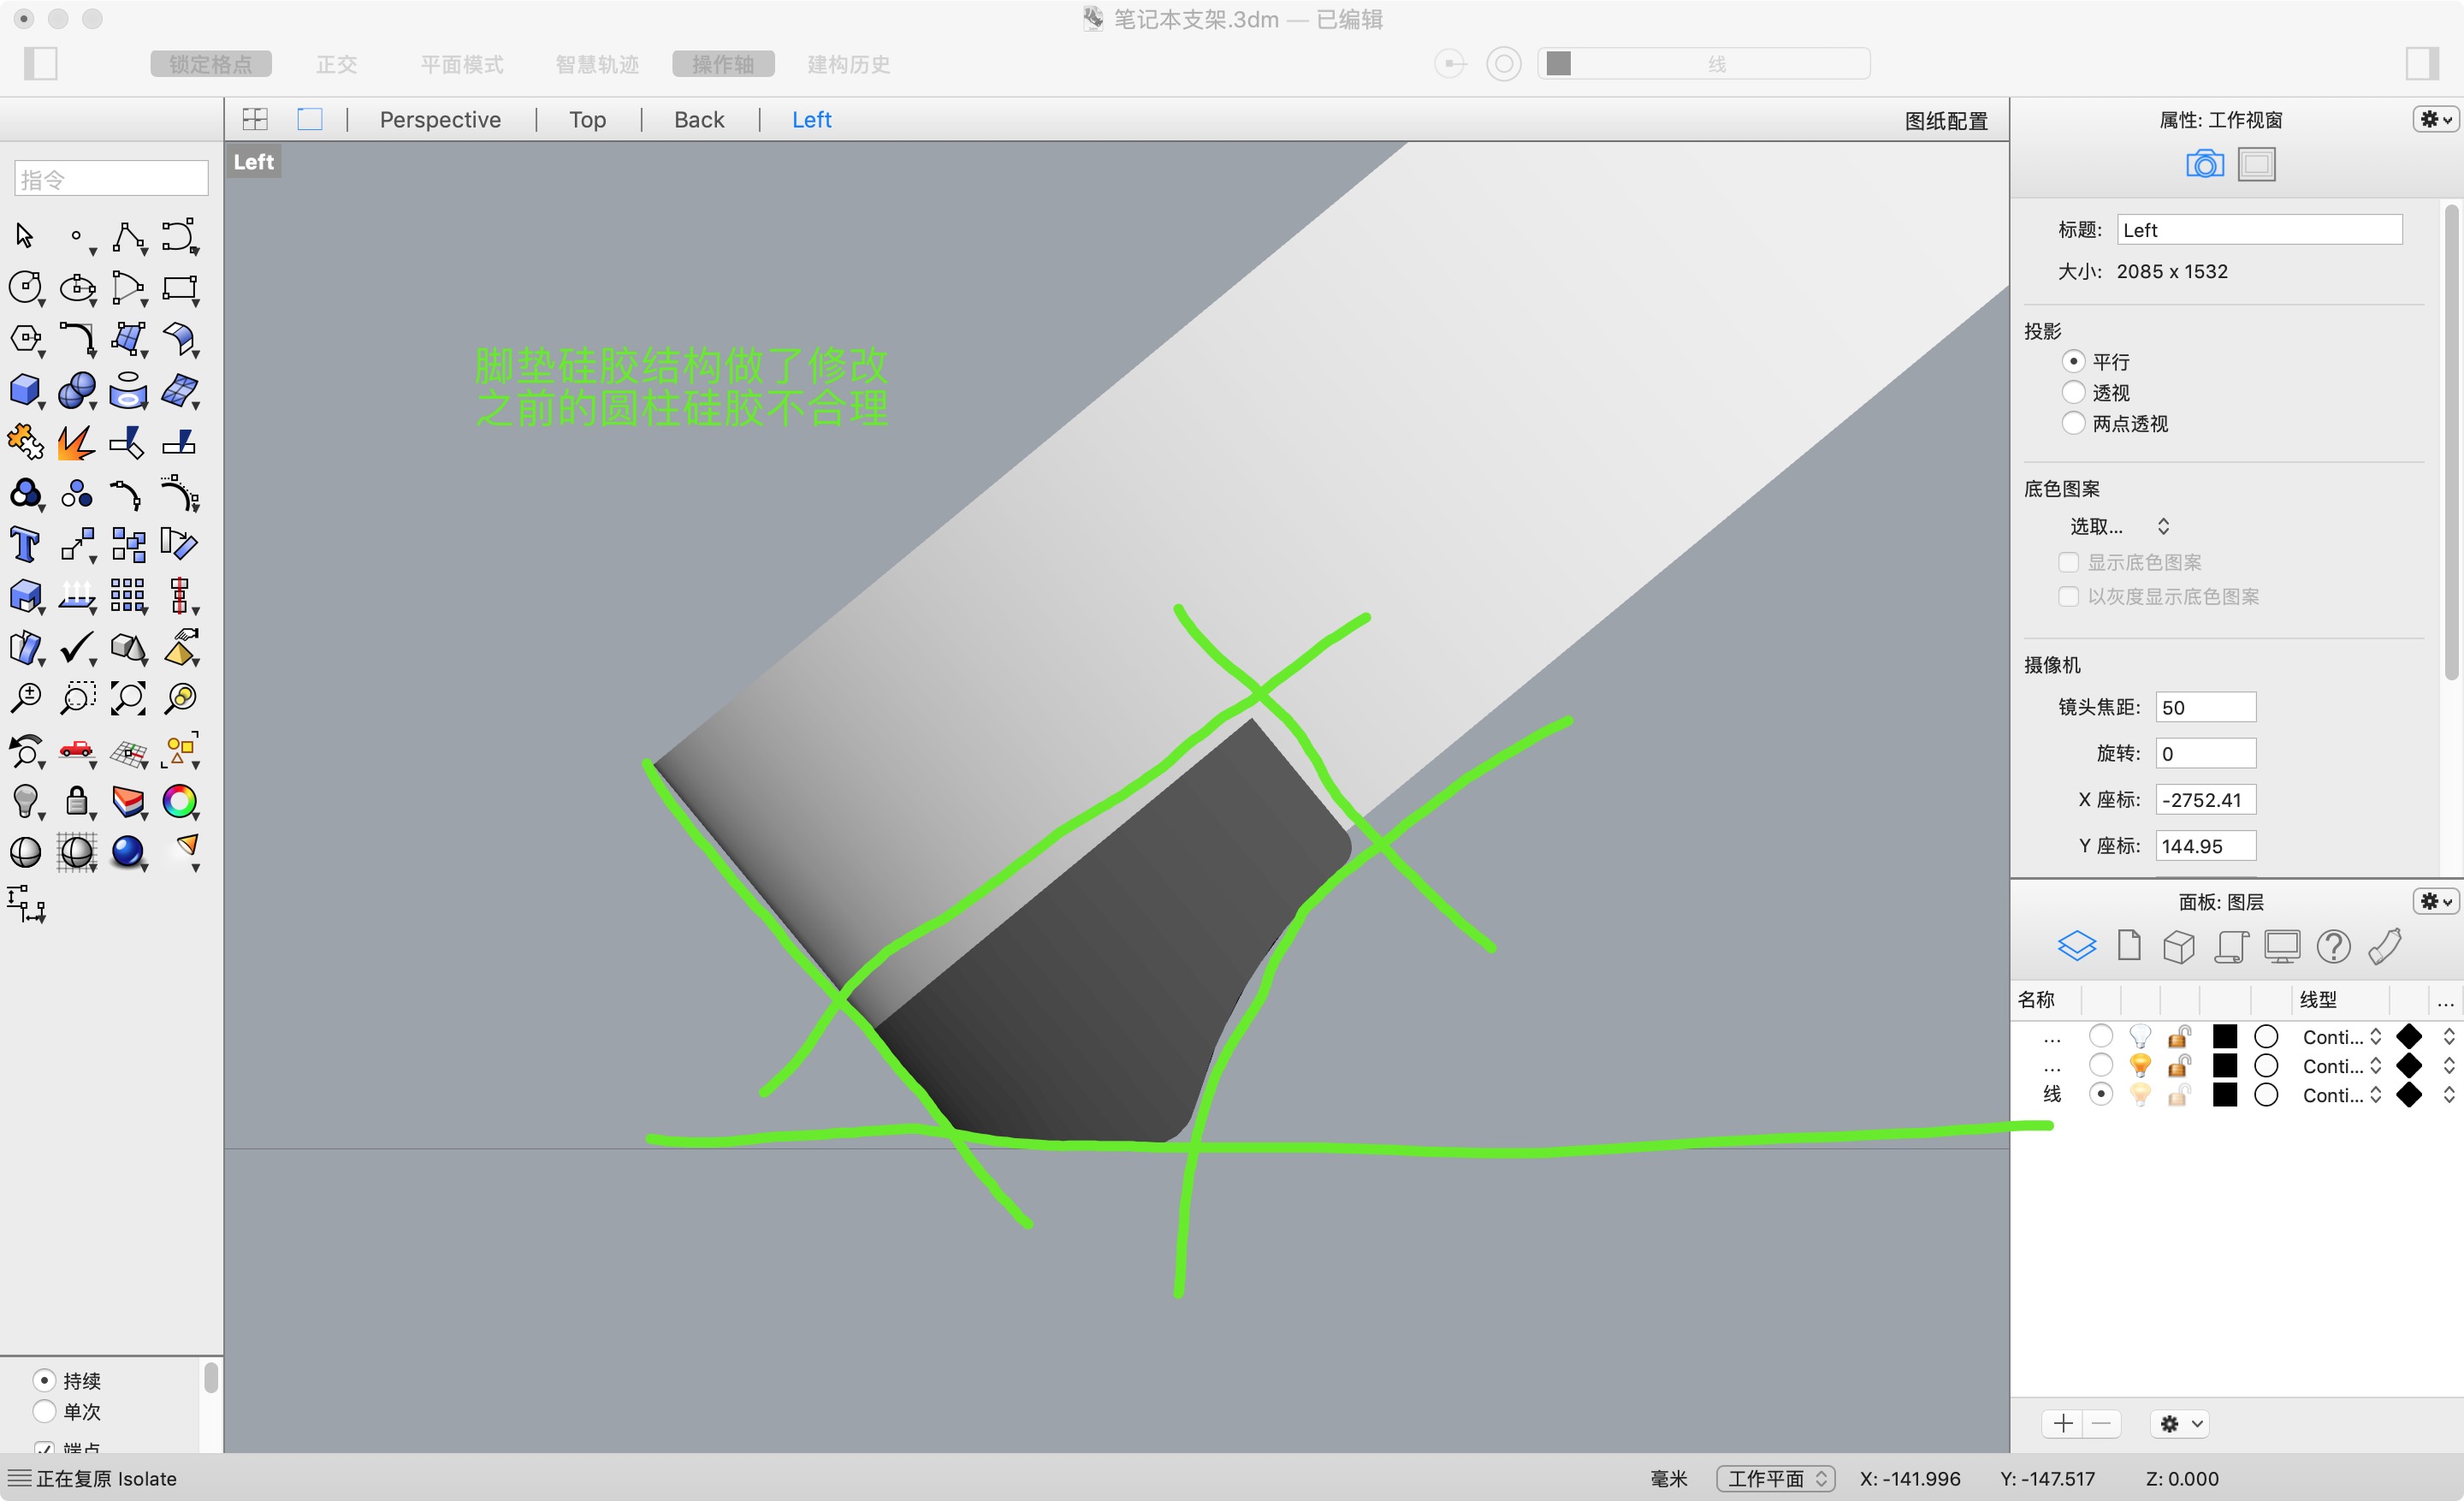Open the Help panel icon in layers section
Image resolution: width=2464 pixels, height=1501 pixels.
(2334, 946)
